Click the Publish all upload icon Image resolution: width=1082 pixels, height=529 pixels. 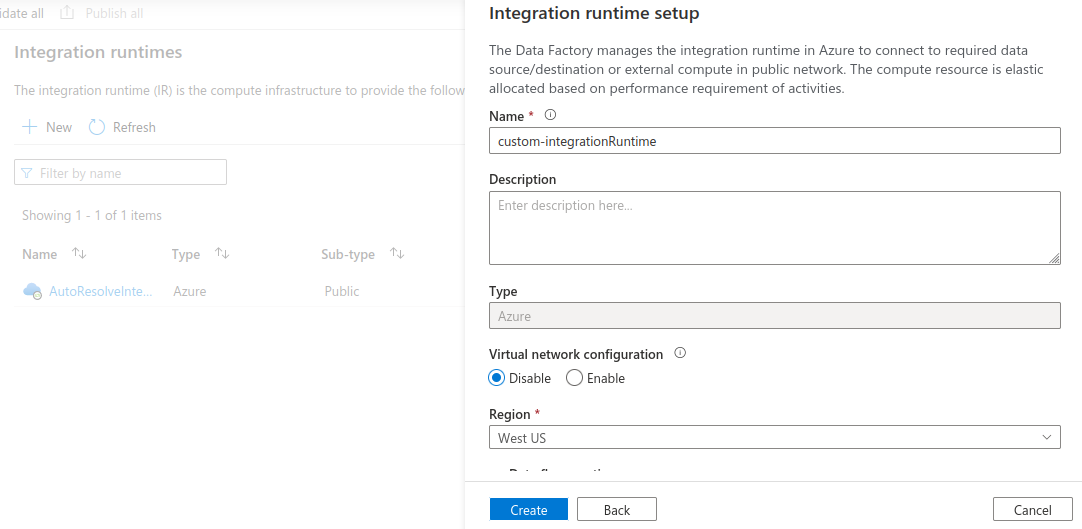click(x=67, y=12)
